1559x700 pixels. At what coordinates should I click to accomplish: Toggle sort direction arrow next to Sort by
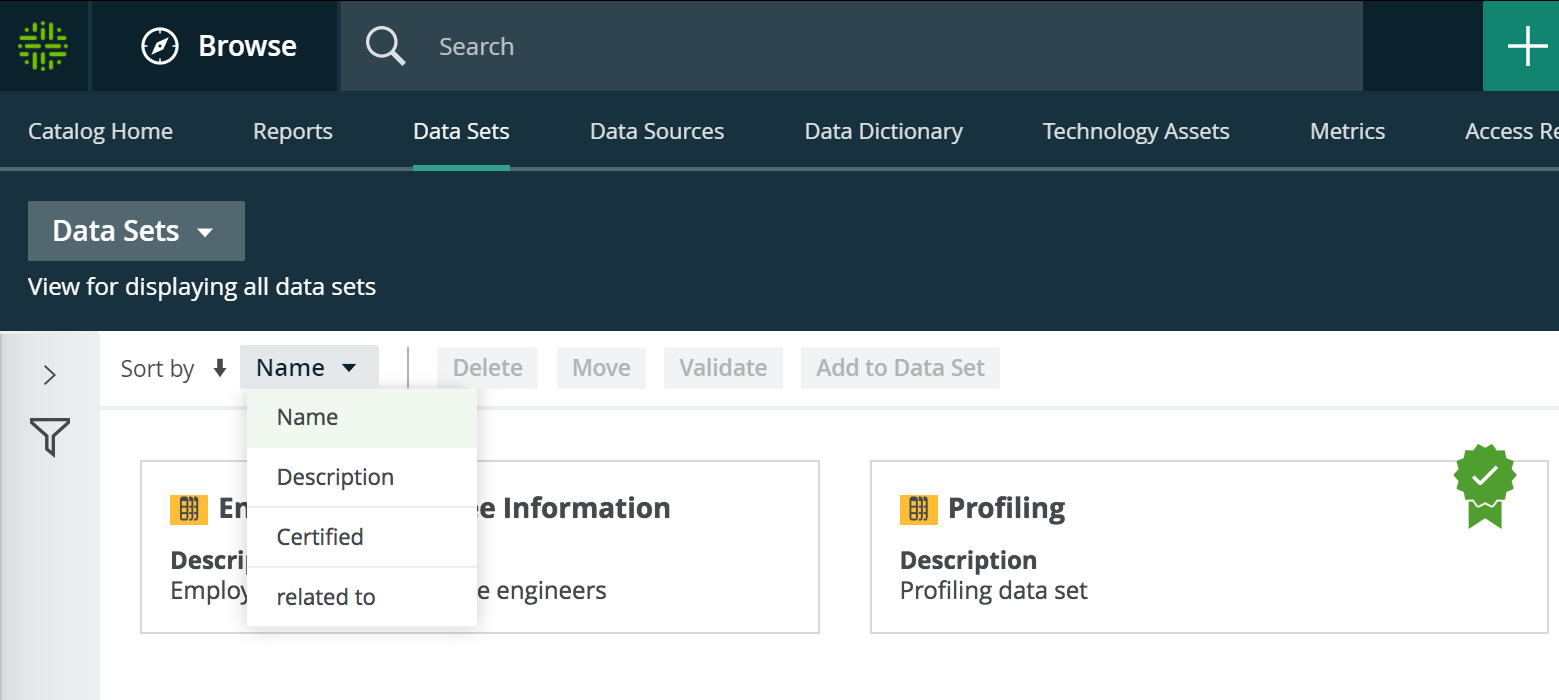coord(220,368)
